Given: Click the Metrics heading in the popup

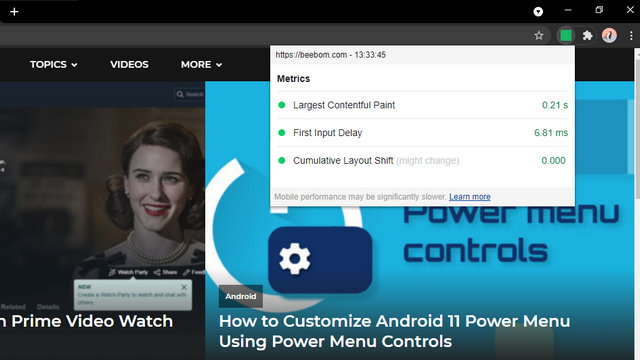Looking at the screenshot, I should tap(293, 79).
